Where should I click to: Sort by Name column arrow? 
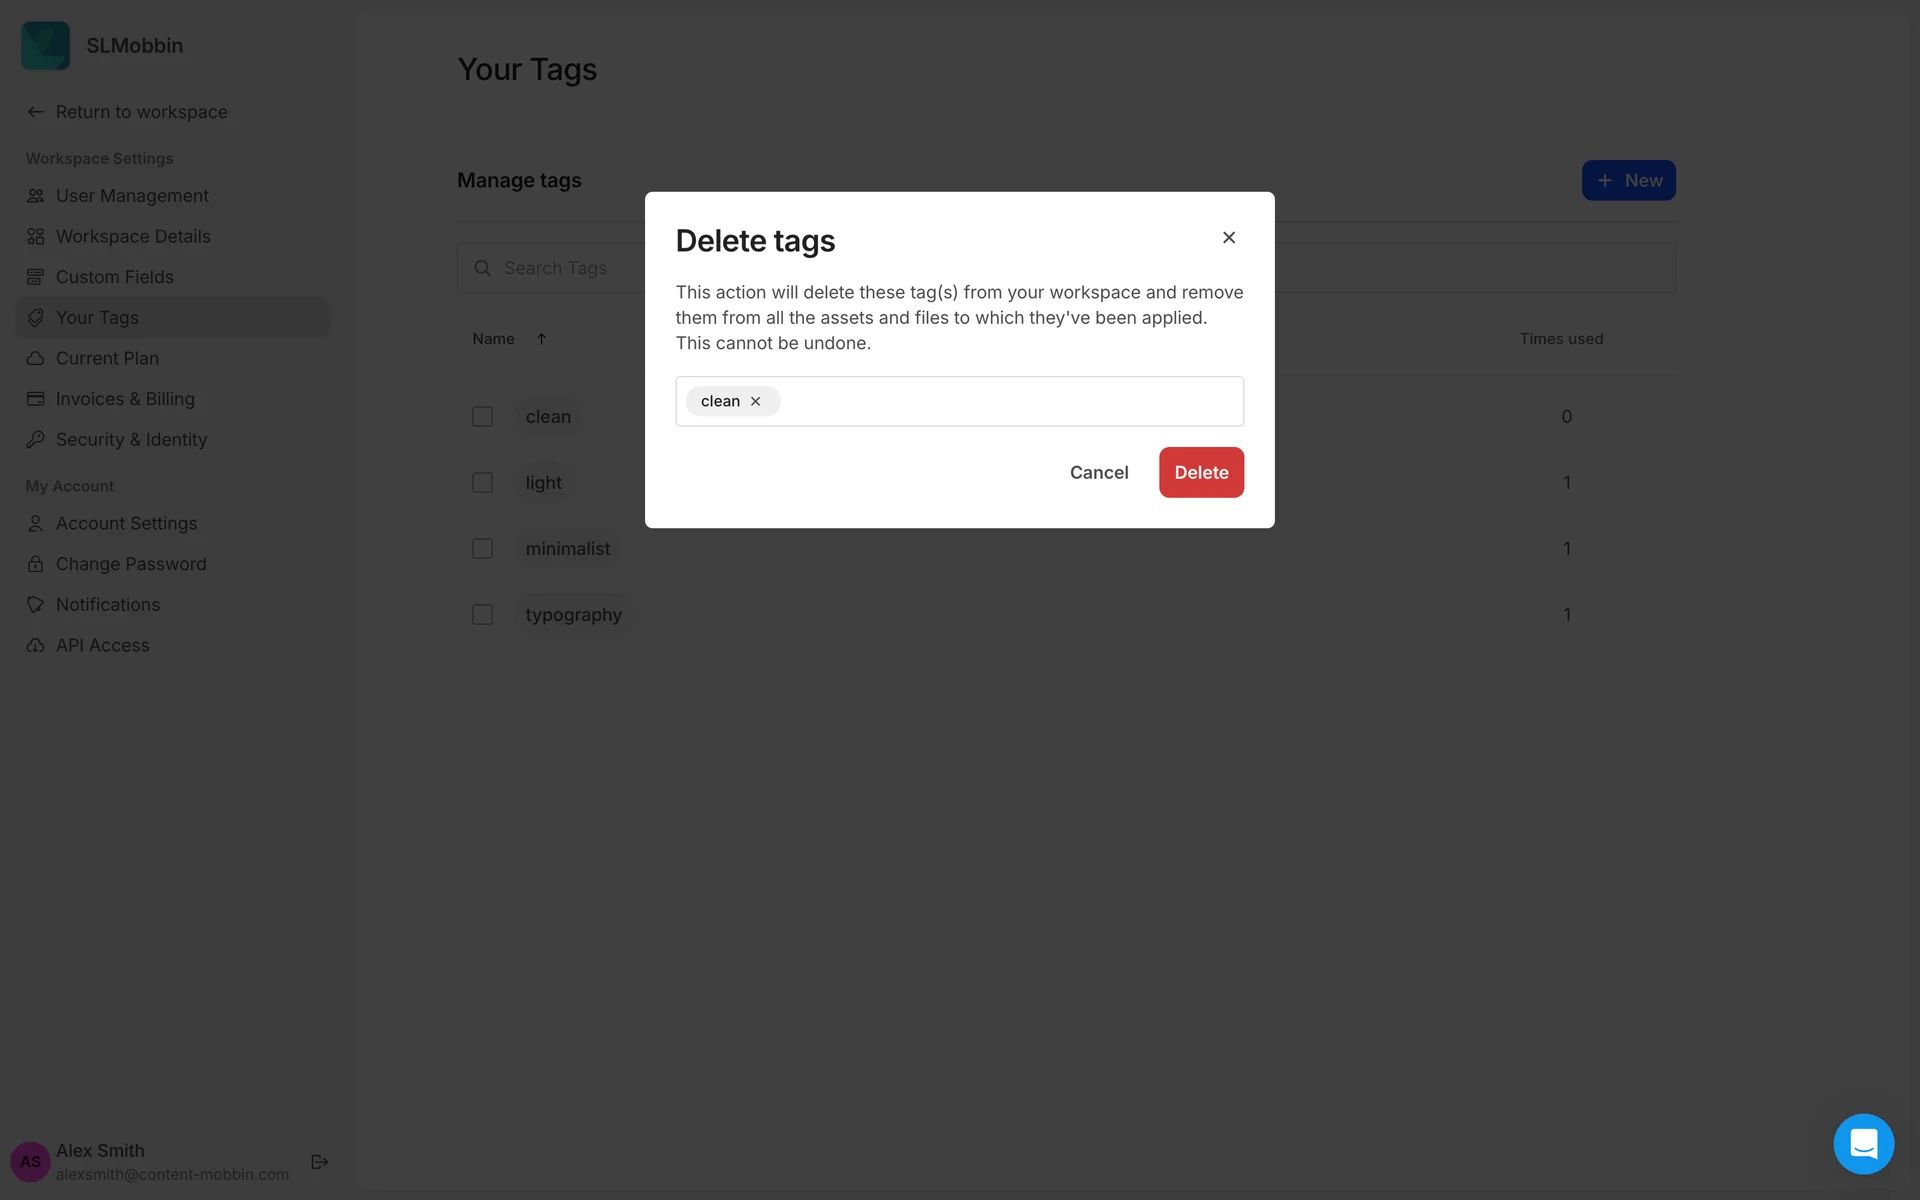[541, 339]
